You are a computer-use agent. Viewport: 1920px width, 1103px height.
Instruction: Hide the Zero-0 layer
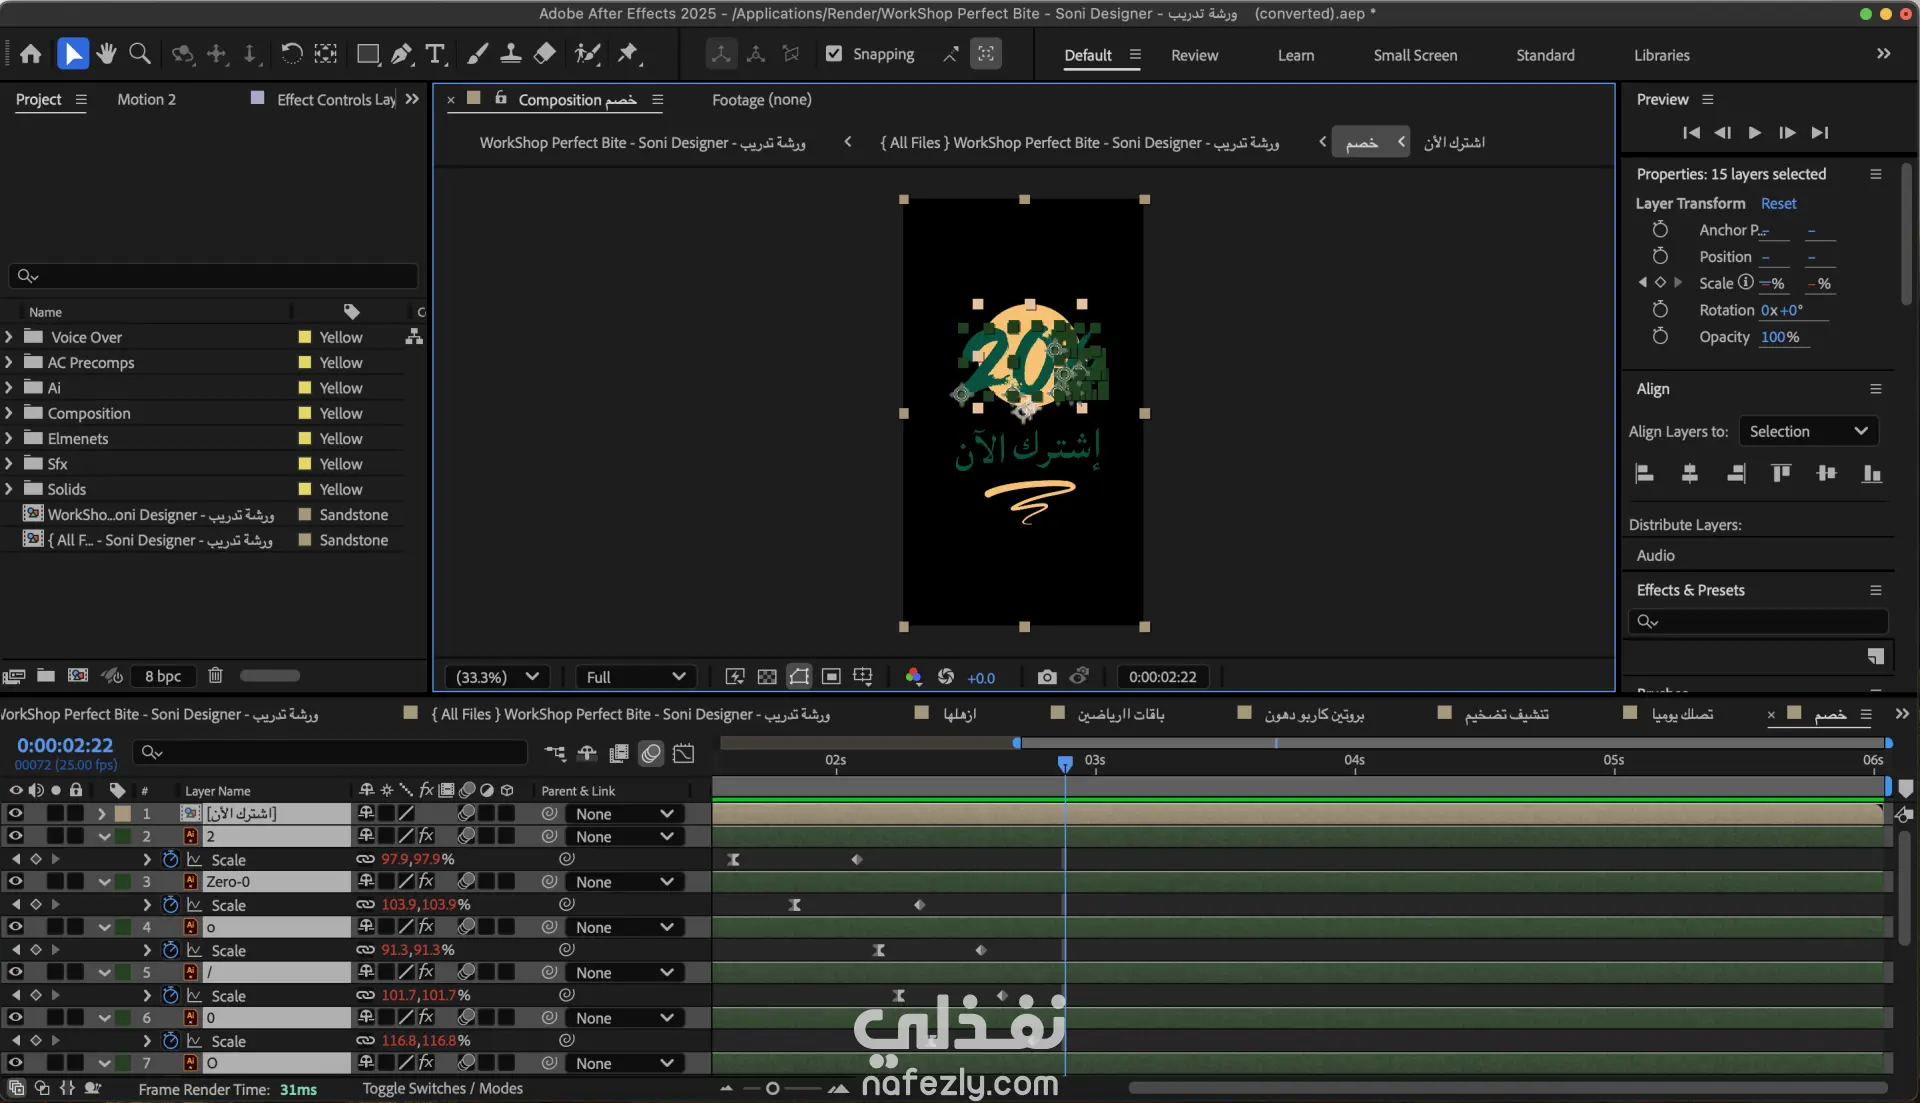[x=15, y=881]
